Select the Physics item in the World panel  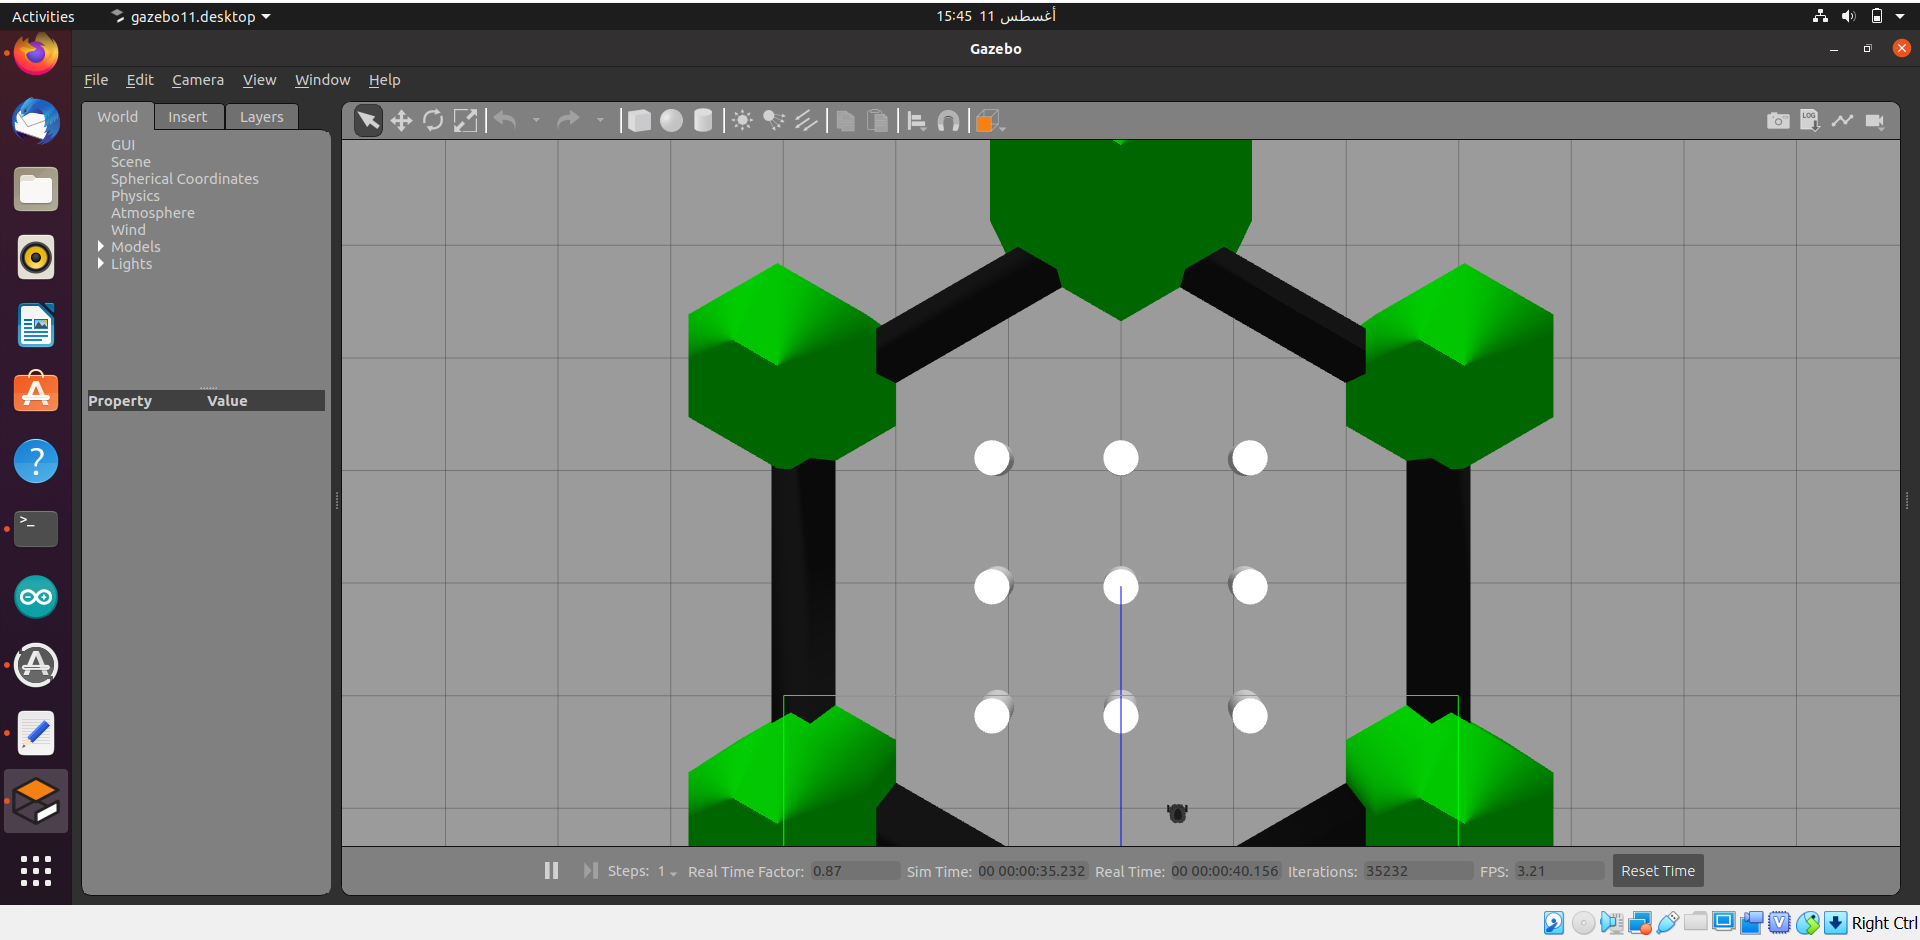tap(135, 196)
